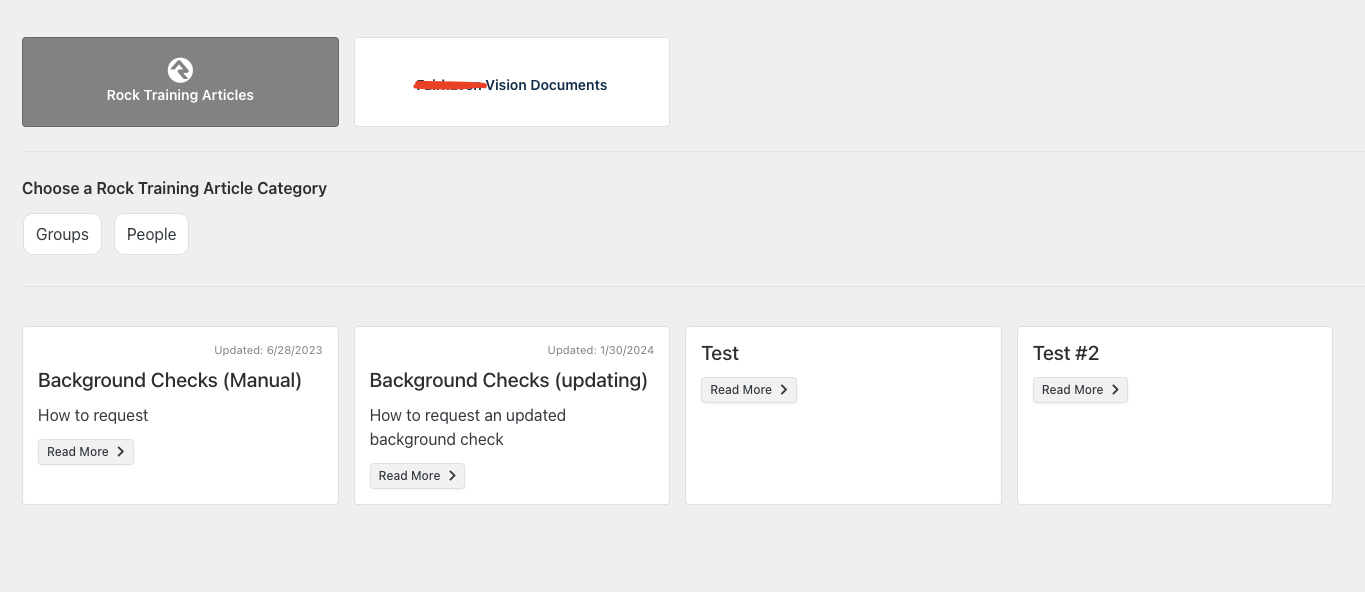This screenshot has height=592, width=1365.
Task: Open Read More for Background Checks (Manual)
Action: click(x=85, y=452)
